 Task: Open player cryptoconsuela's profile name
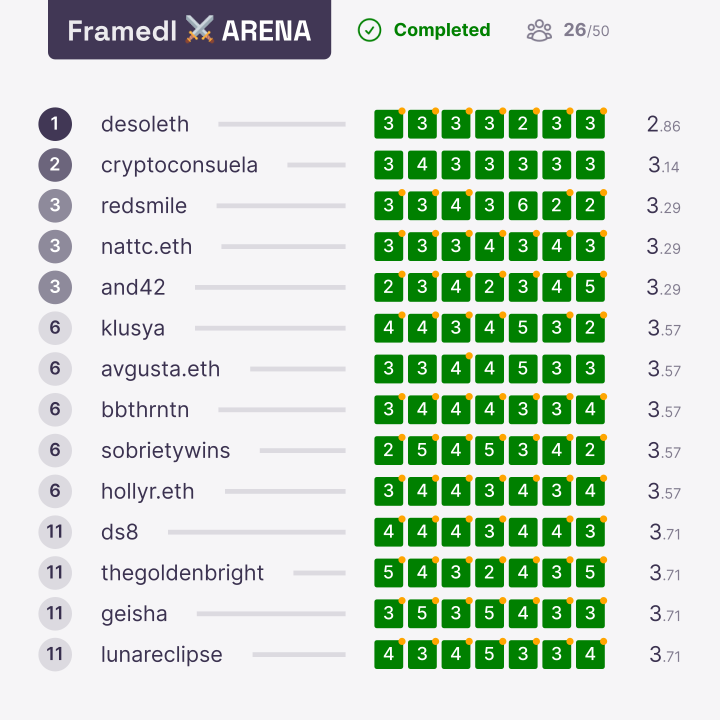click(x=179, y=165)
